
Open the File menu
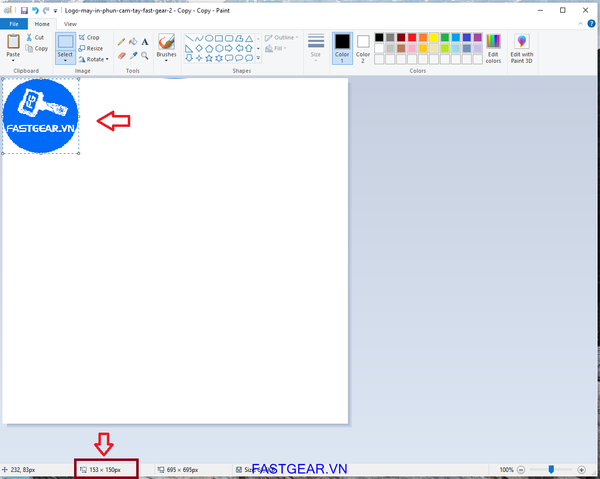pos(14,24)
